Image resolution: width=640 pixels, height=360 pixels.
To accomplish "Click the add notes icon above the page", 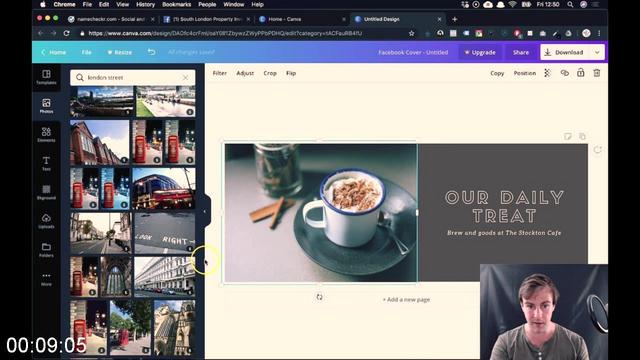I will click(568, 136).
